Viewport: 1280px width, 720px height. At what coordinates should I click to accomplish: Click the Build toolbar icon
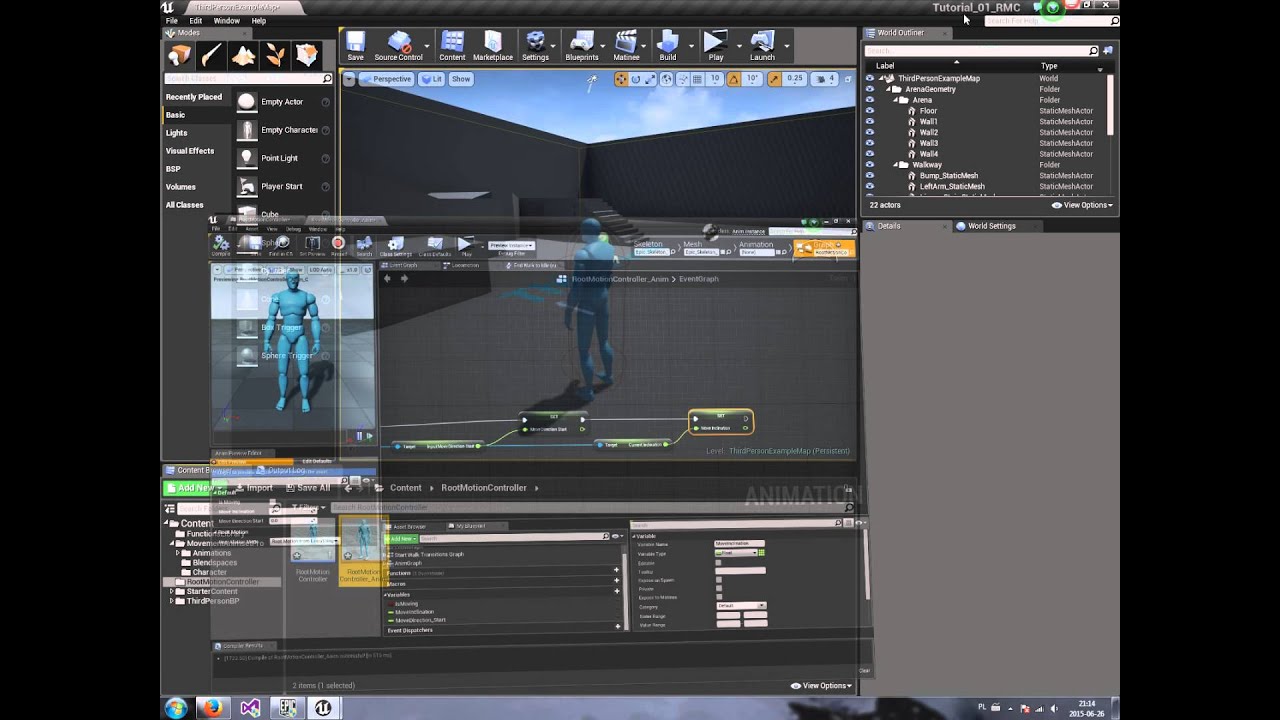point(667,46)
